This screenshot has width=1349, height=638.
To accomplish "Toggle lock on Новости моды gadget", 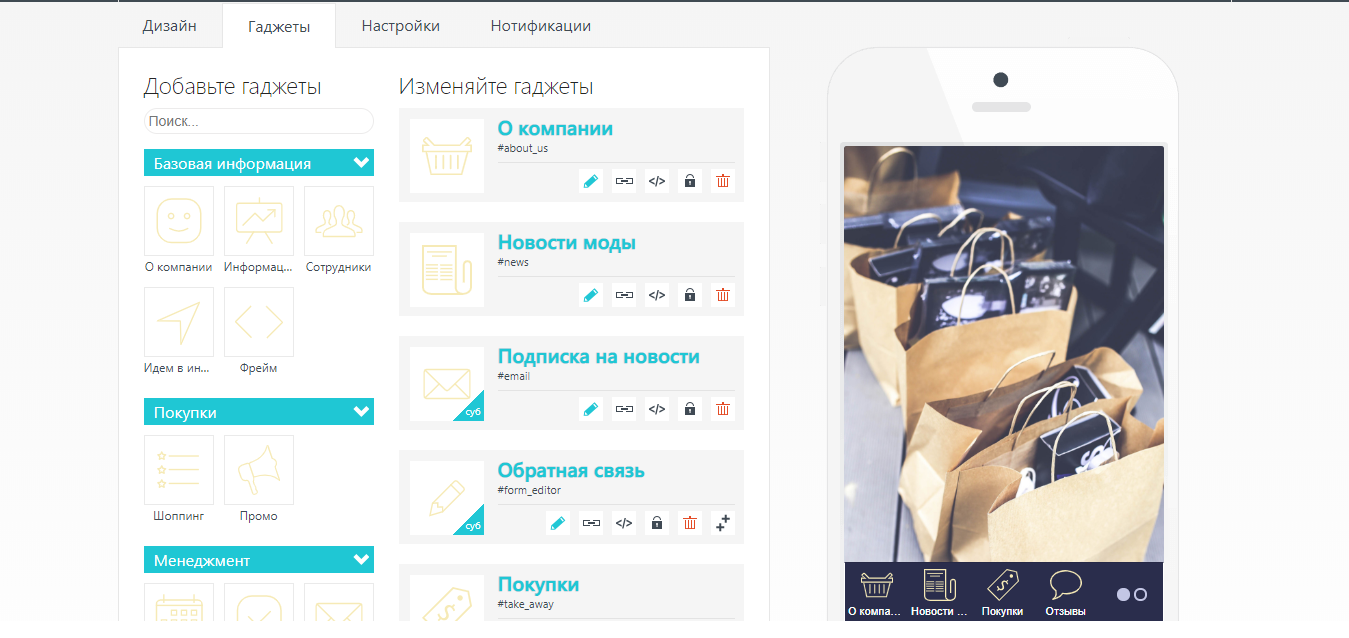I will [690, 295].
